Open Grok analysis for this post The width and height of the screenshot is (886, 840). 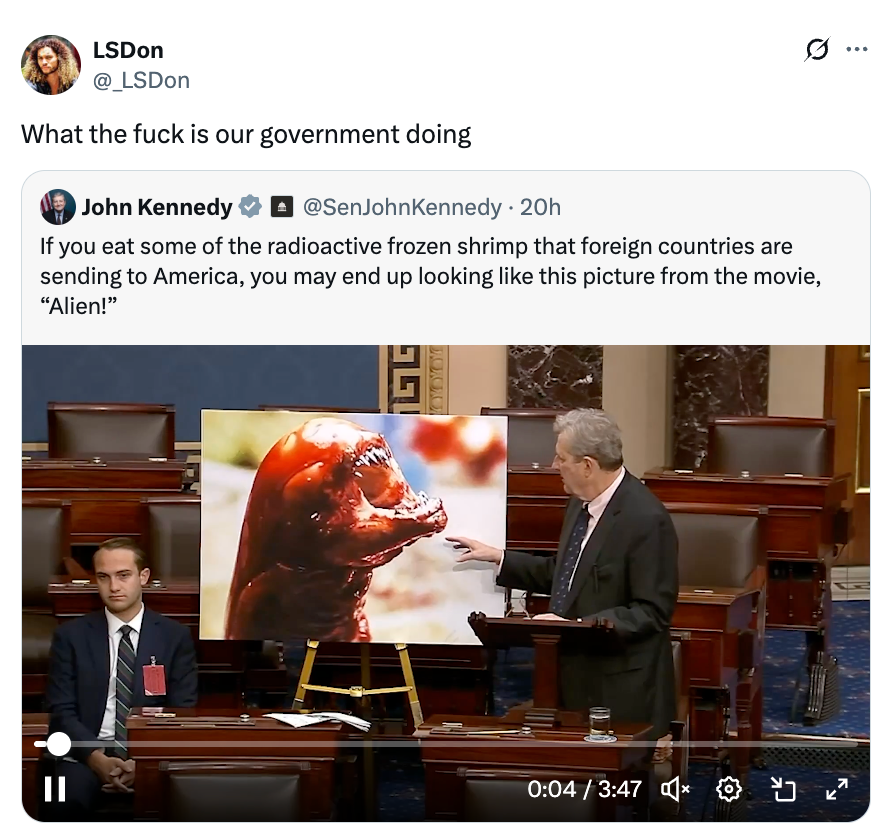818,49
